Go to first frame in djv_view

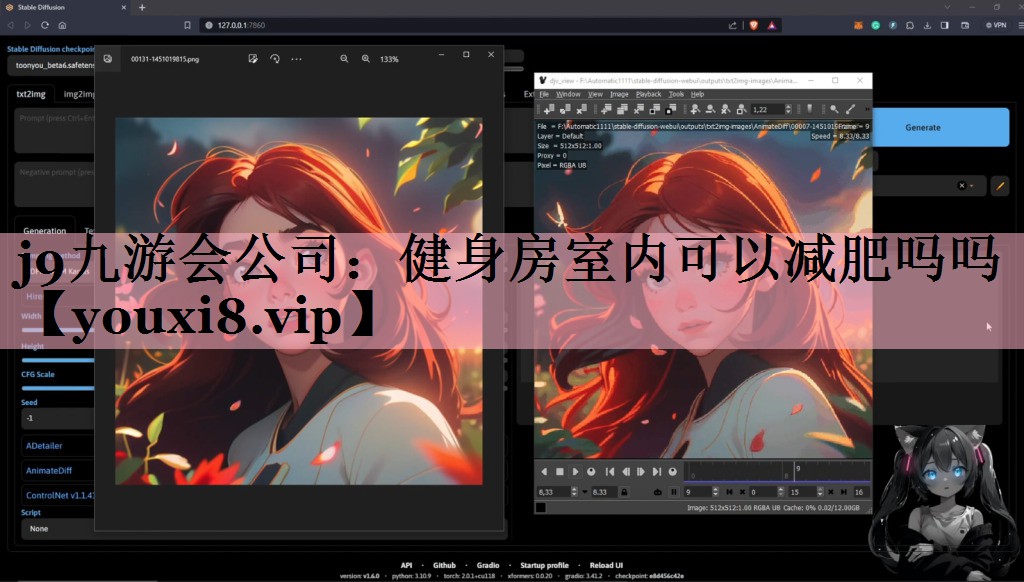pos(610,472)
